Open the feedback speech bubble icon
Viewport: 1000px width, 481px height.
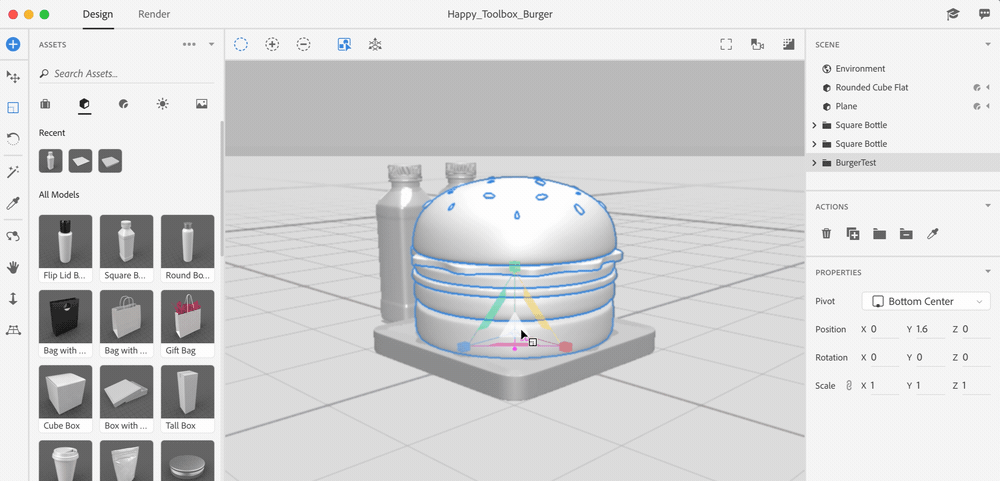(x=985, y=14)
